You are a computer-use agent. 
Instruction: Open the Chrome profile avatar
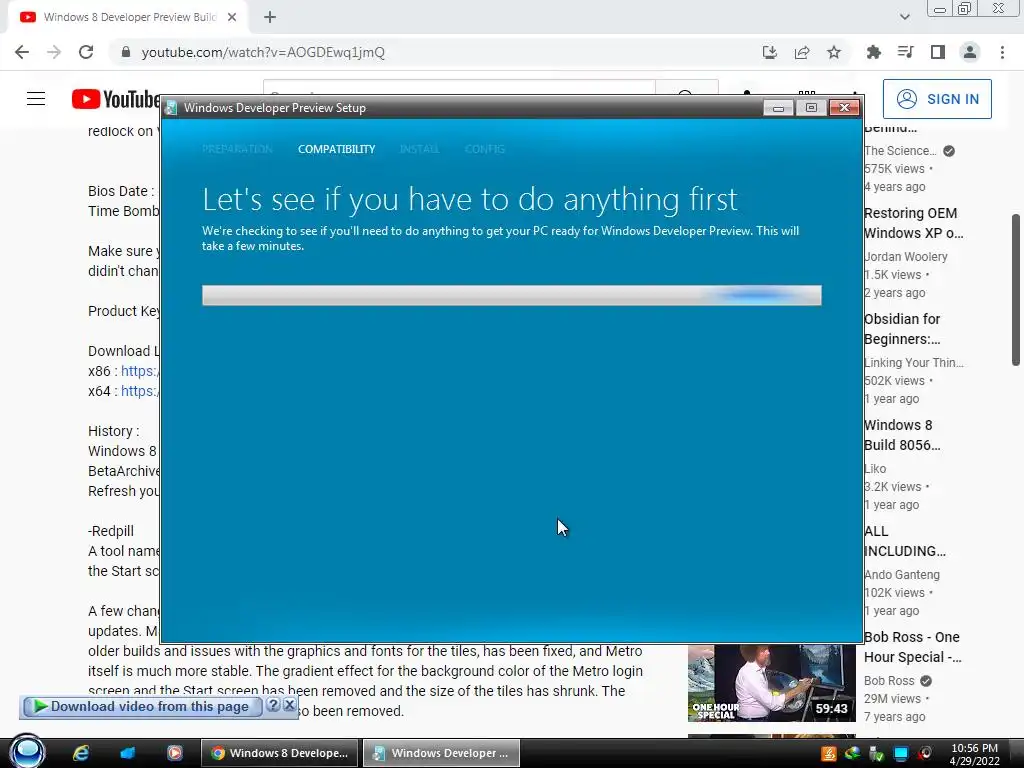point(970,52)
